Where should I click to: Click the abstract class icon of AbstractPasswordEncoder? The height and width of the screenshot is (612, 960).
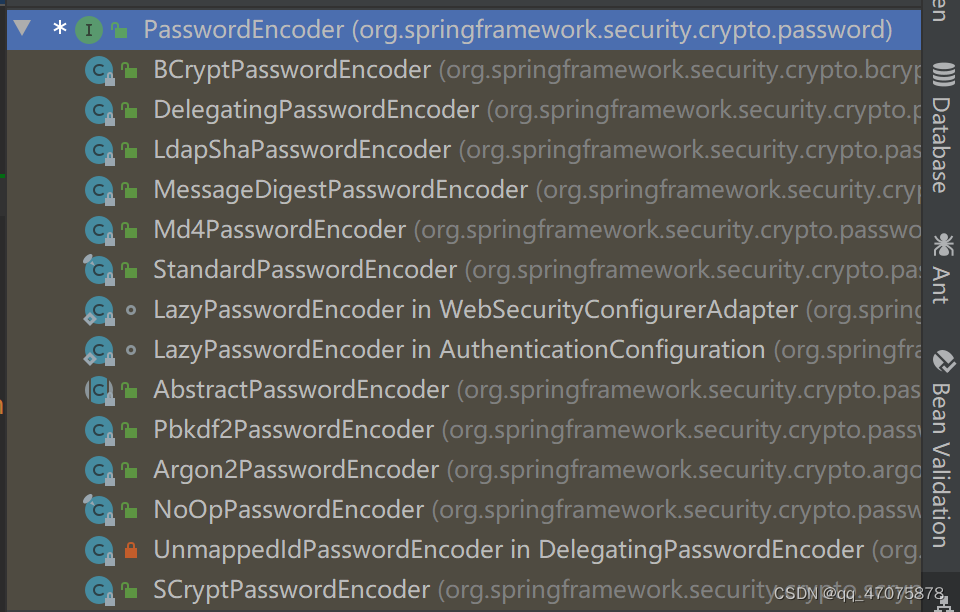[x=100, y=389]
